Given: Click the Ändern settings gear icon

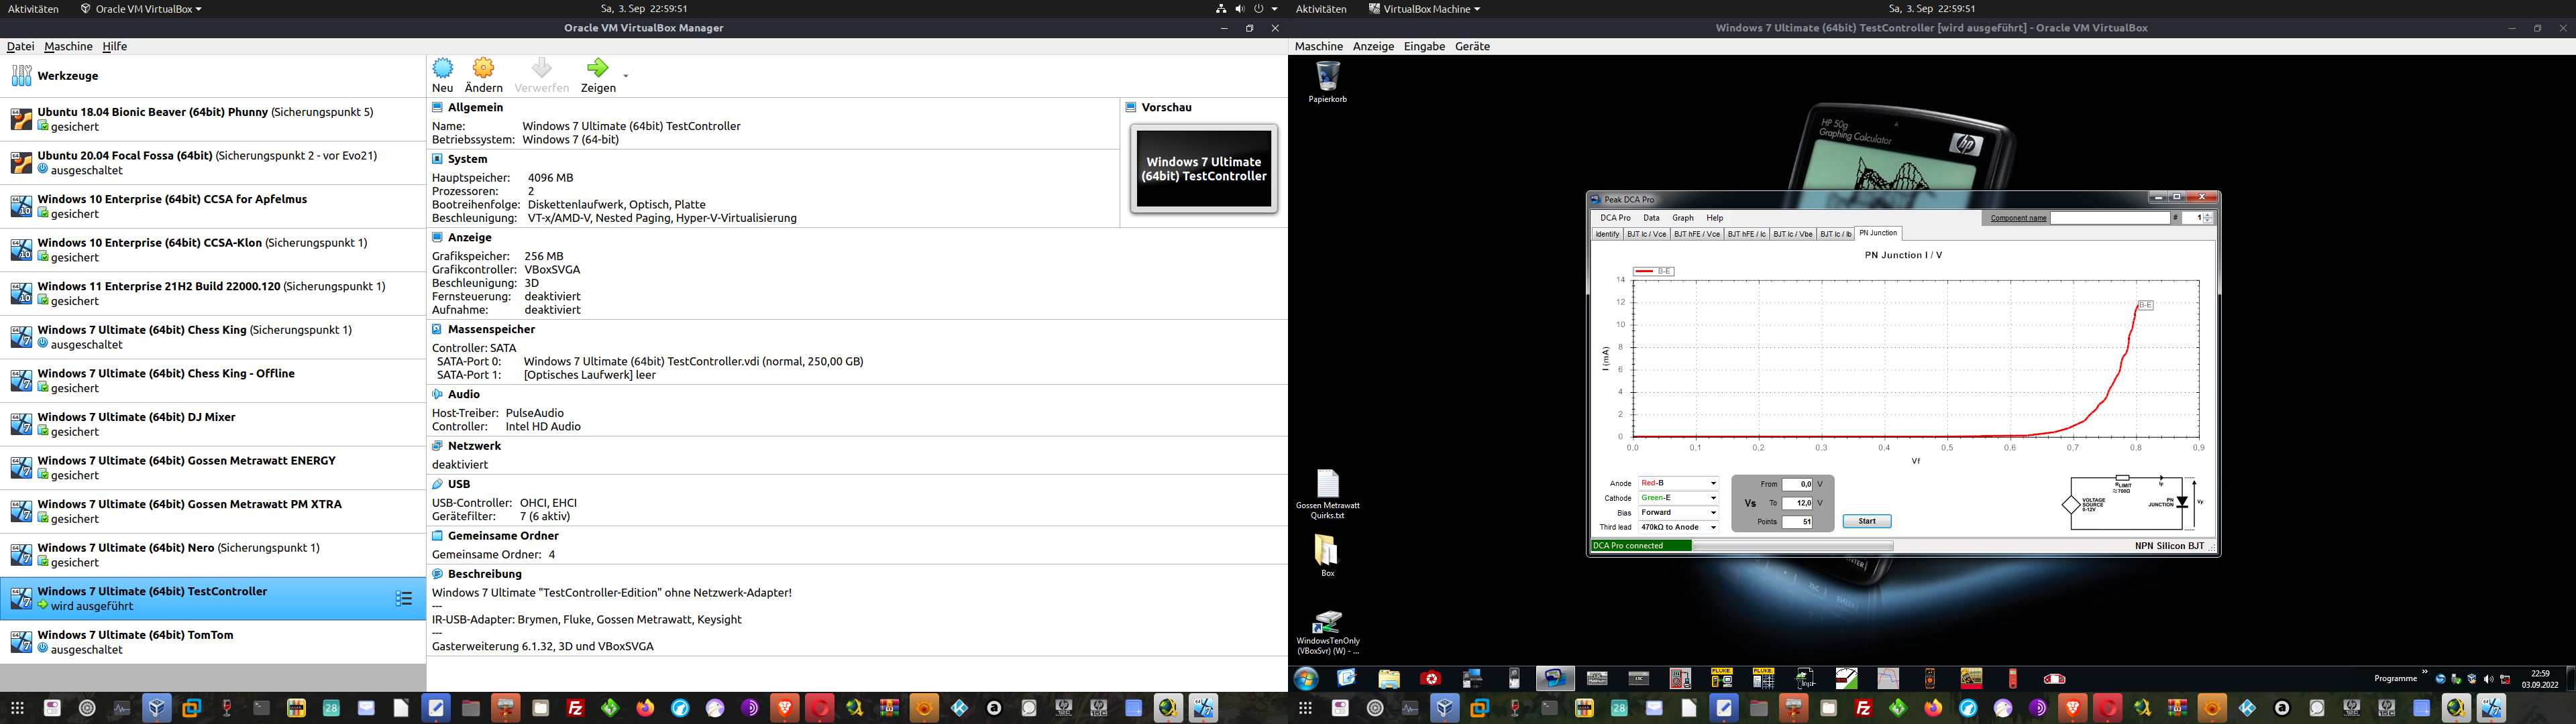Looking at the screenshot, I should click(483, 68).
